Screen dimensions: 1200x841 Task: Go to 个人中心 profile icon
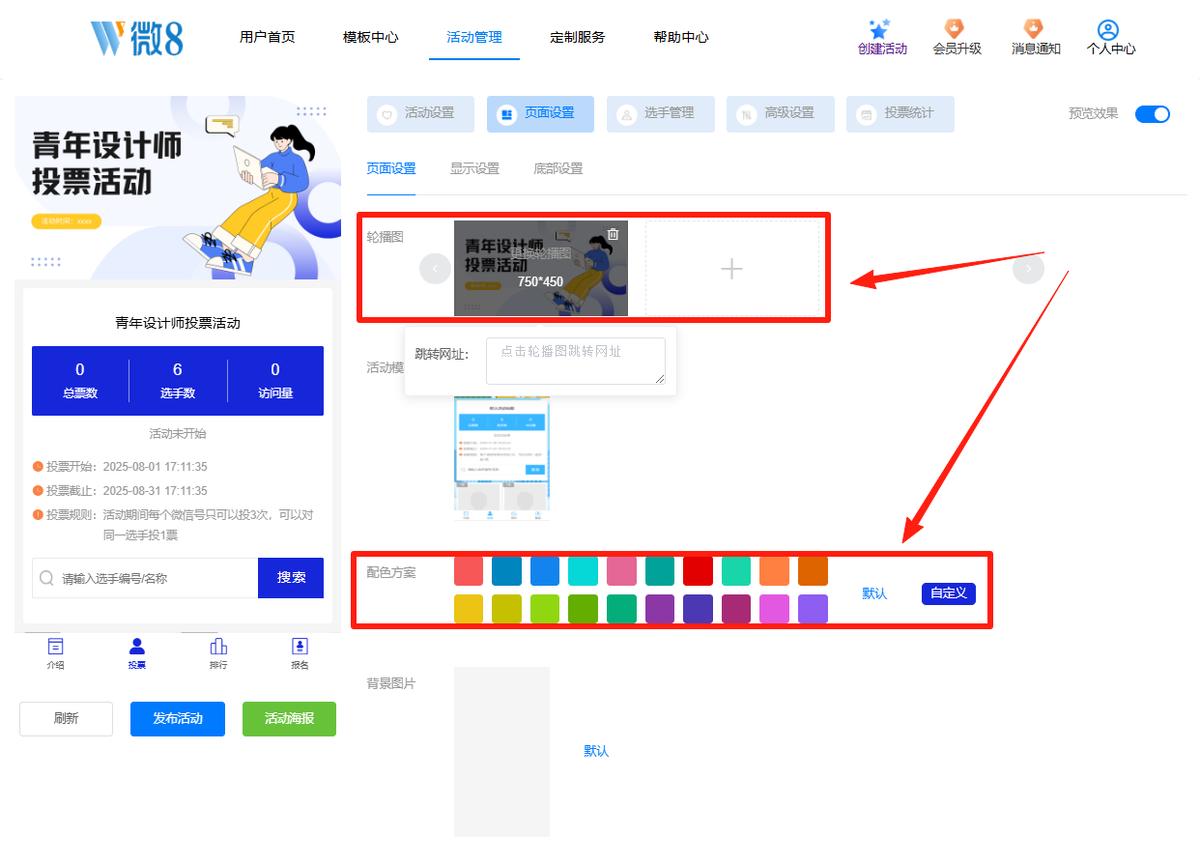[1108, 30]
